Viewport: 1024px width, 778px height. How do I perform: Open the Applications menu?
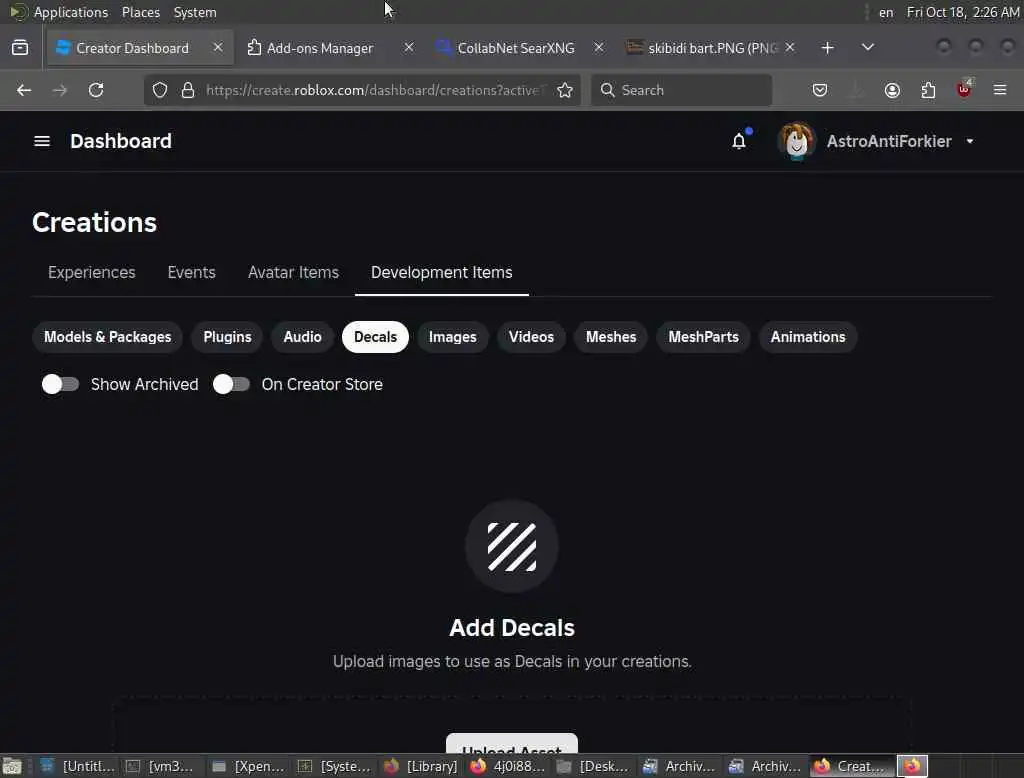pyautogui.click(x=71, y=12)
